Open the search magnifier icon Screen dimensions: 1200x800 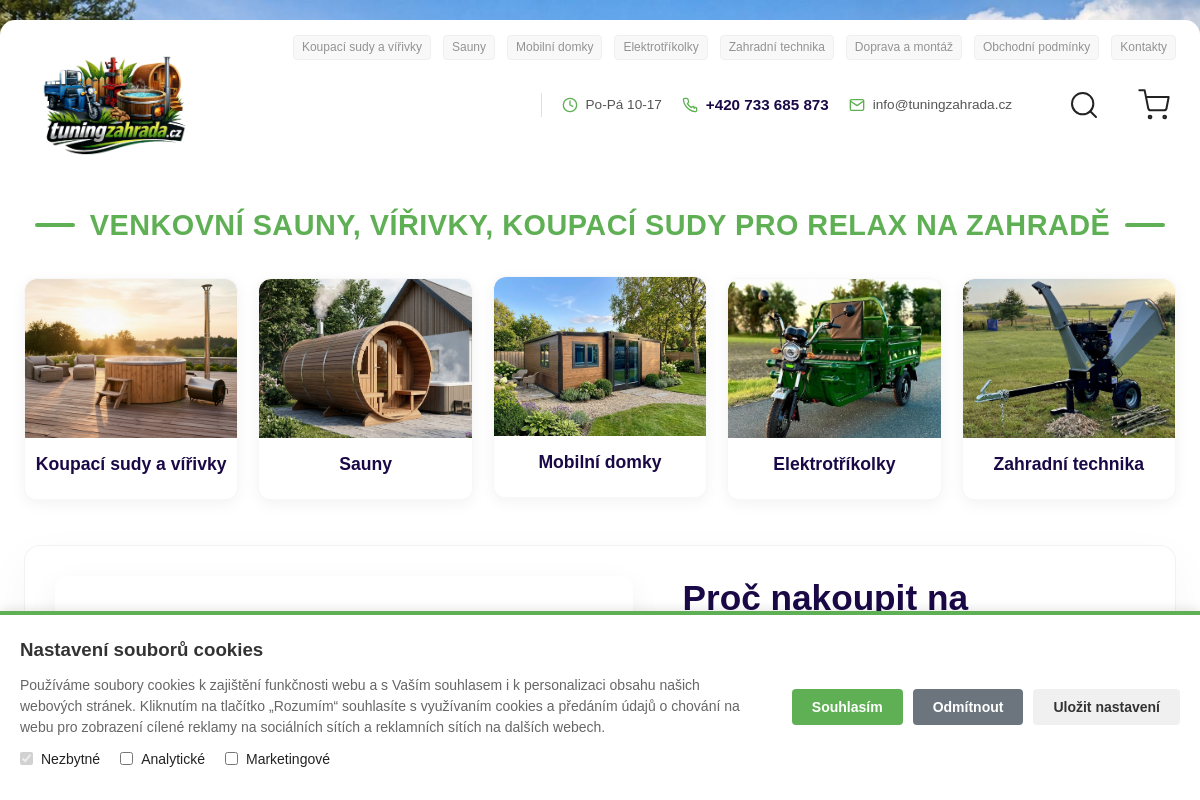(1084, 105)
